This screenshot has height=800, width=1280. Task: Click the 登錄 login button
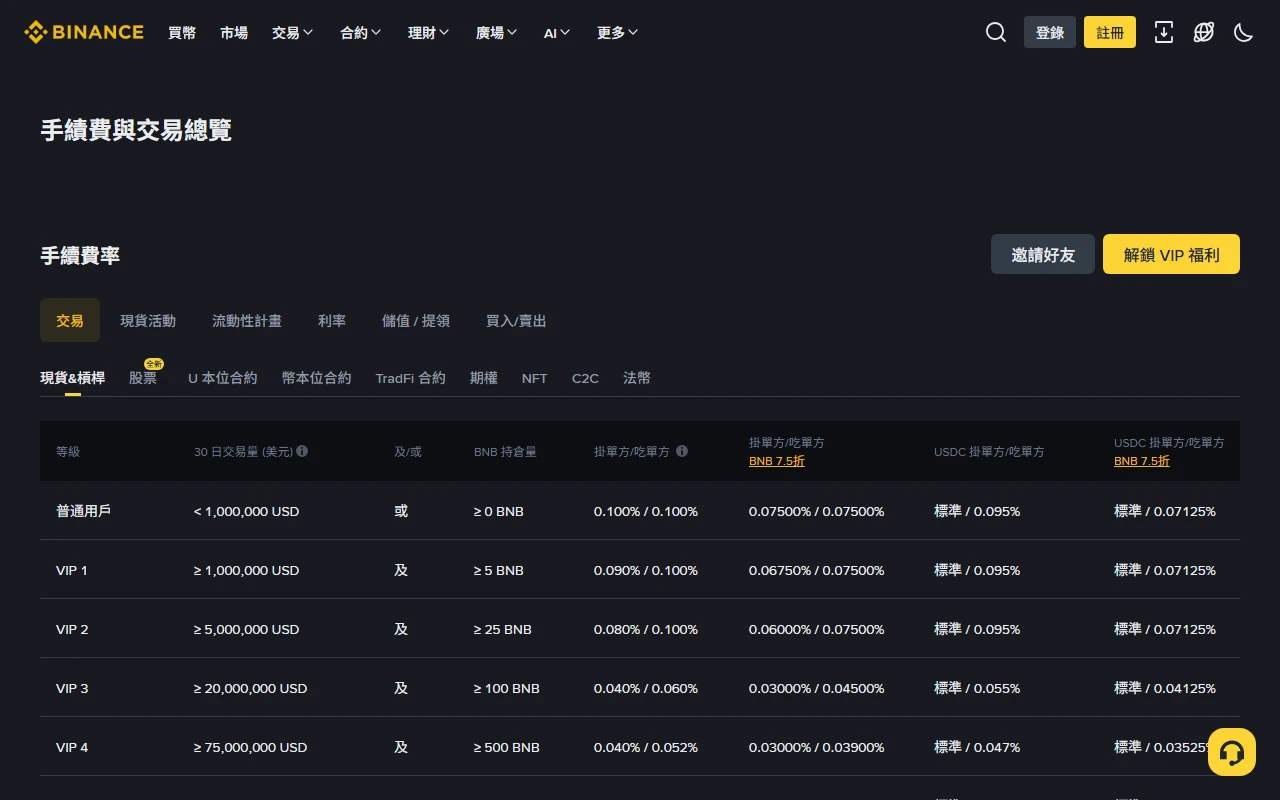click(x=1050, y=32)
